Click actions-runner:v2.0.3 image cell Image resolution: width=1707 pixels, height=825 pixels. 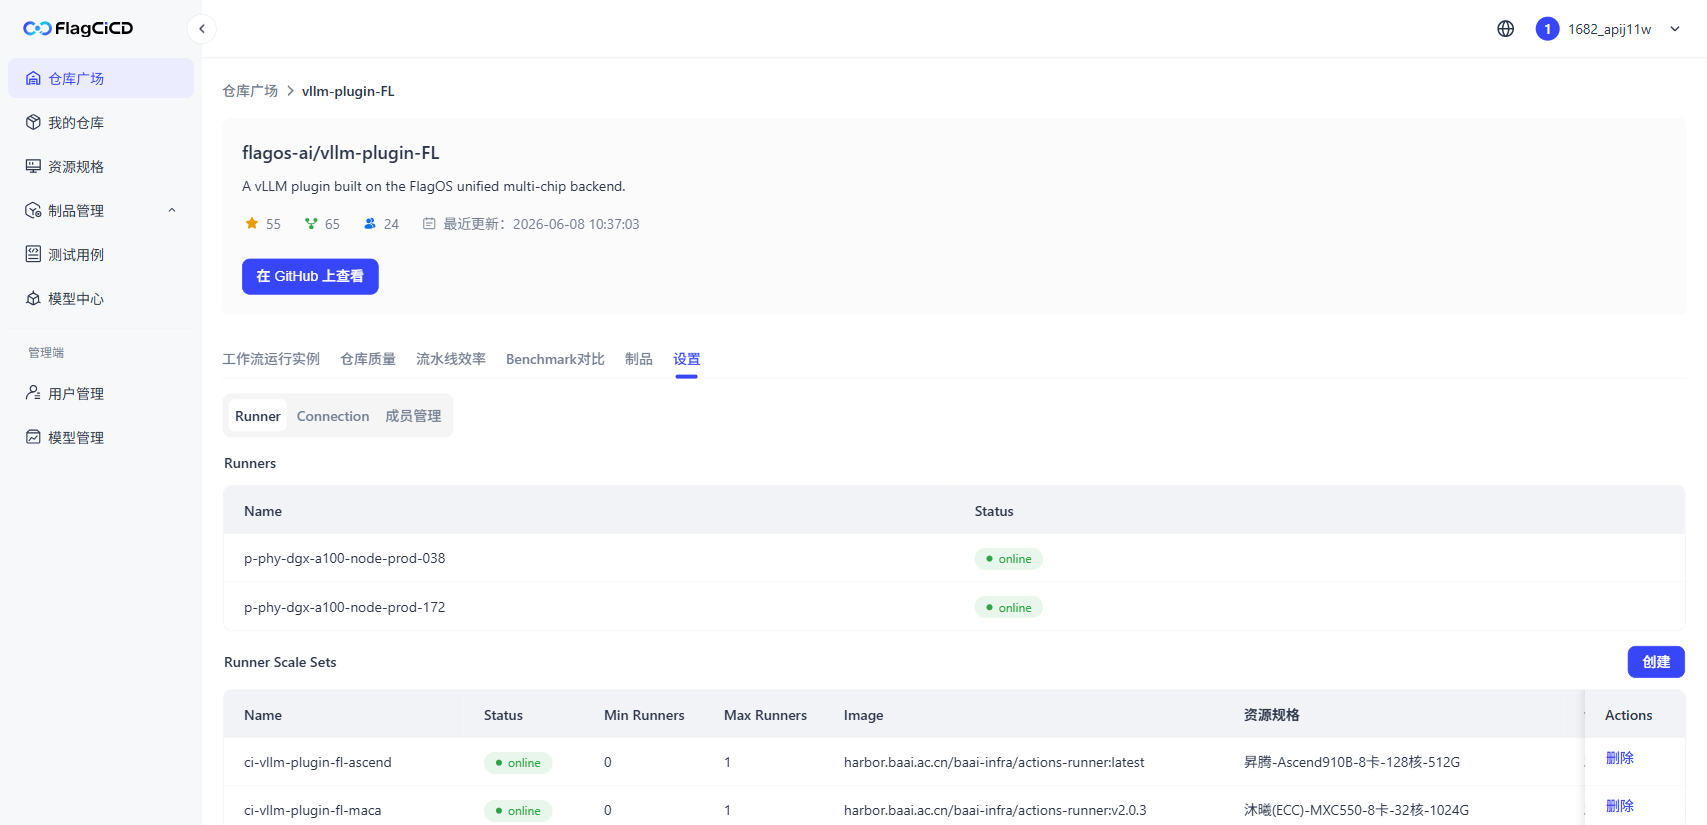(x=995, y=810)
